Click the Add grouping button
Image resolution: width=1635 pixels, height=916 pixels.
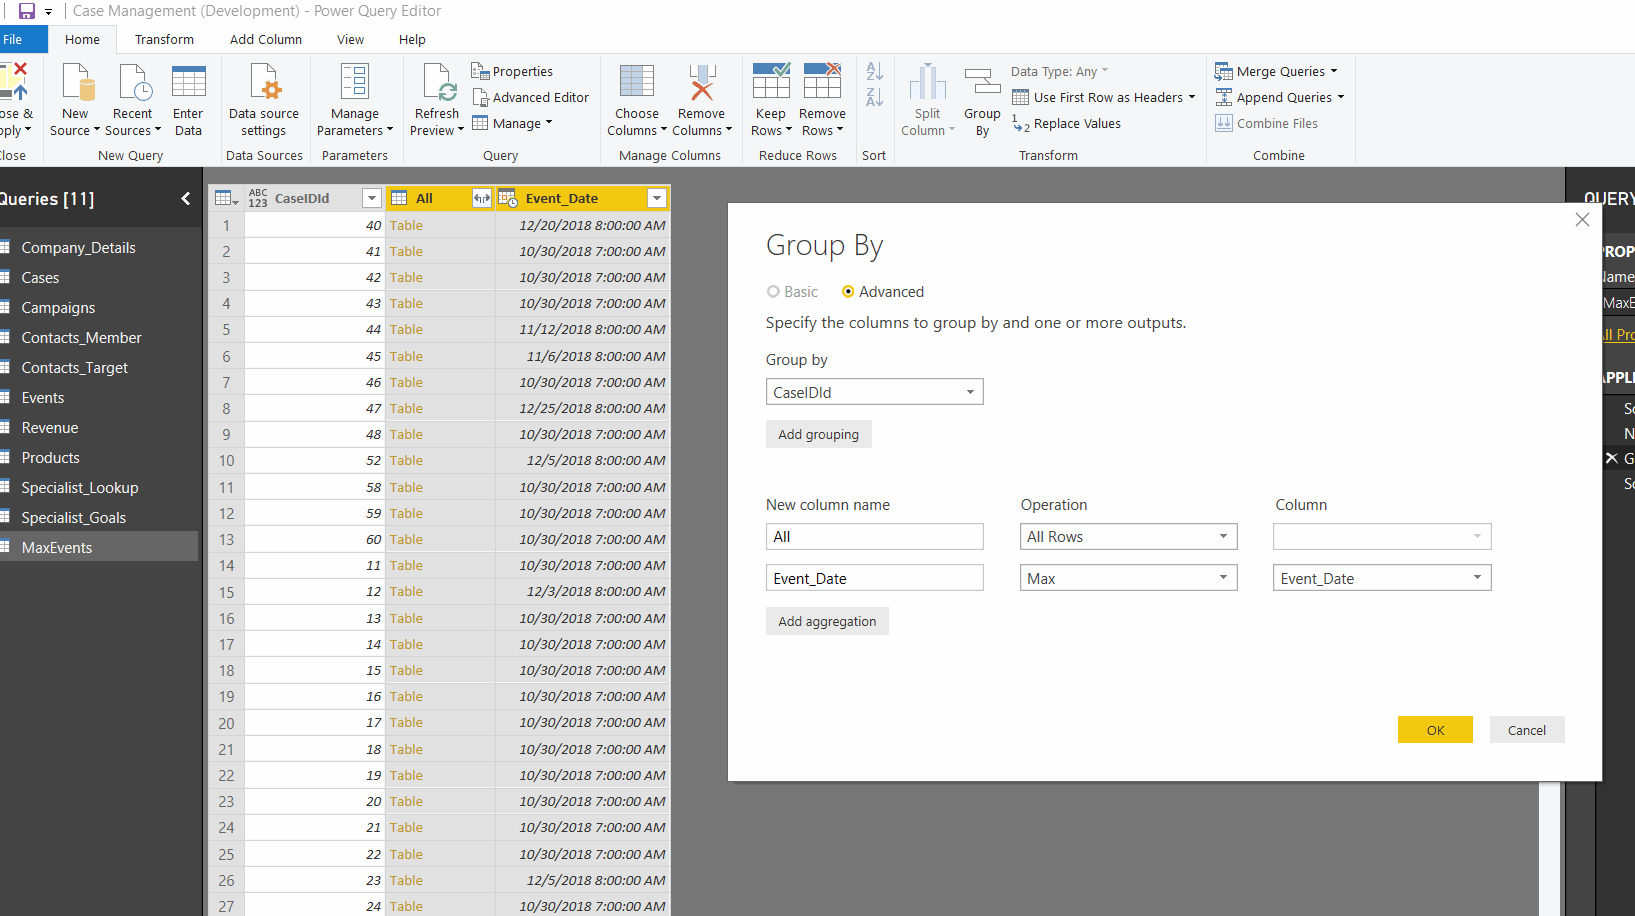click(819, 434)
